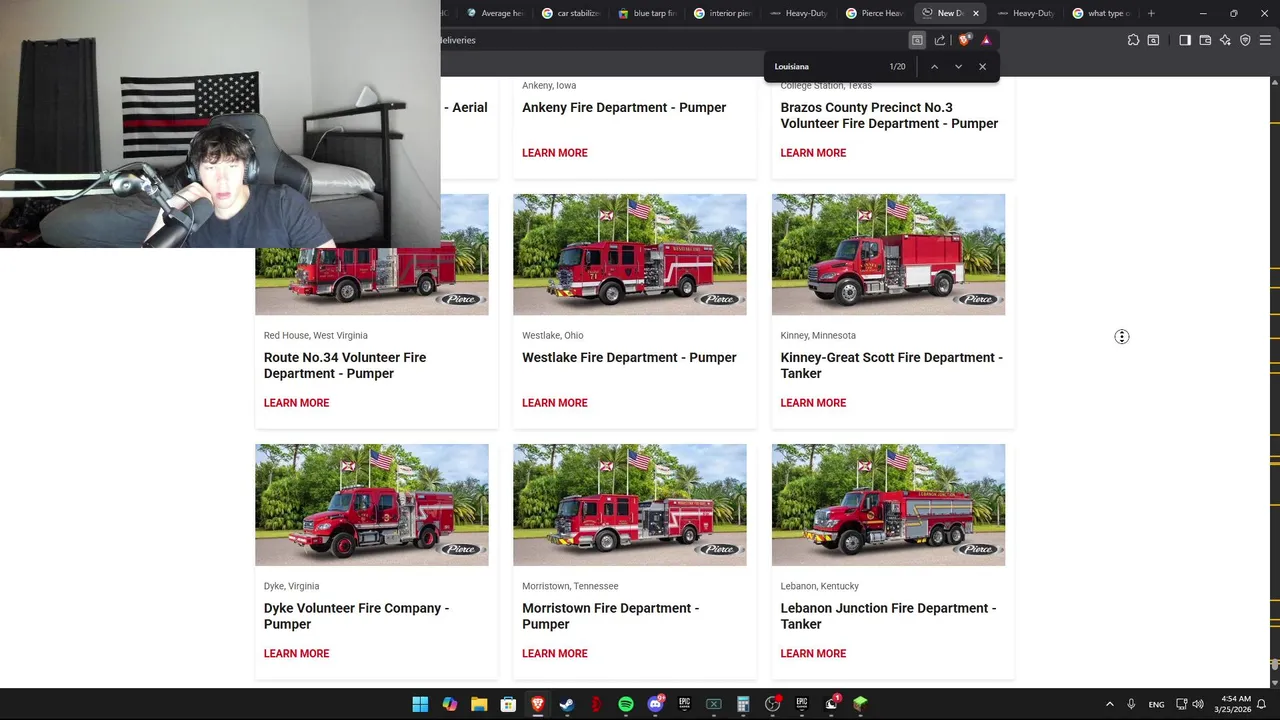Open Discord from the taskbar
This screenshot has height=720, width=1280.
click(655, 704)
